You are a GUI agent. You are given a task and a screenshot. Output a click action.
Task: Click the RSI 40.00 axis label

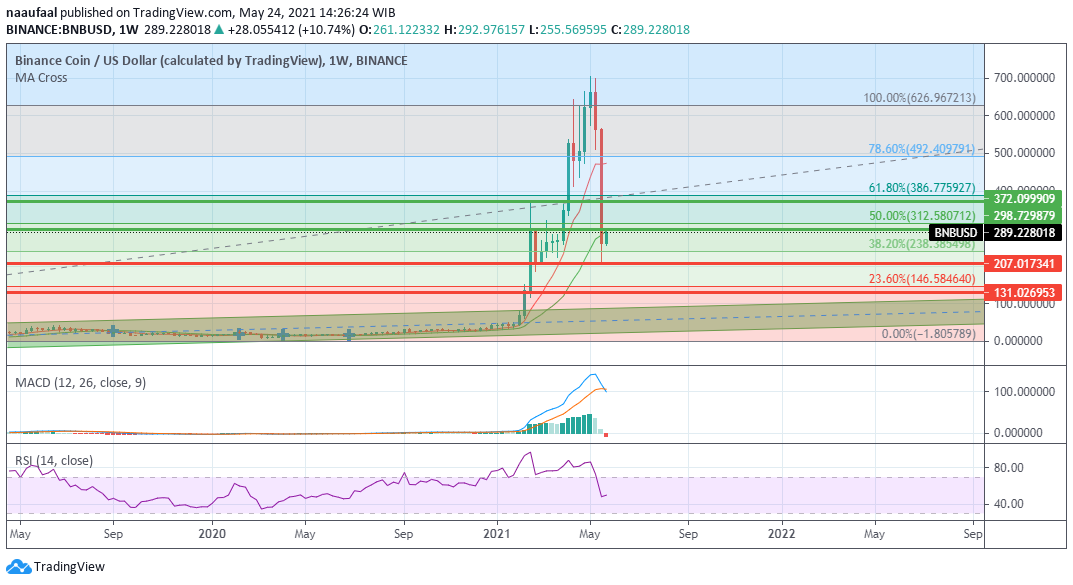click(x=1009, y=504)
